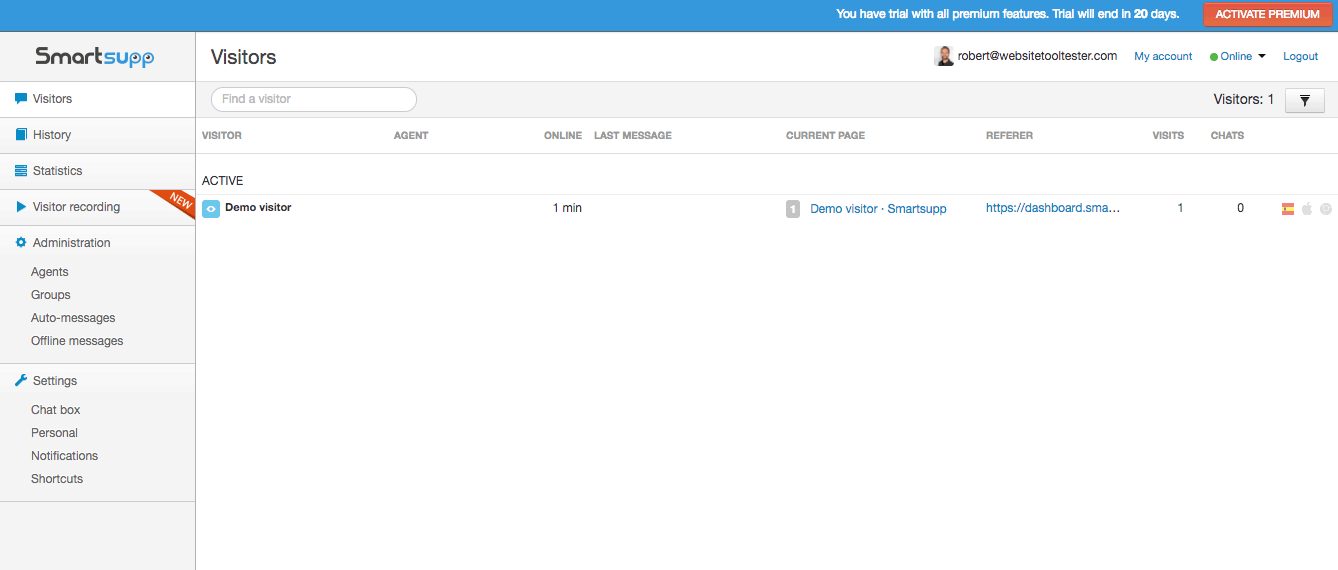Viewport: 1338px width, 570px height.
Task: Click the REFERER column header
Action: (x=1009, y=136)
